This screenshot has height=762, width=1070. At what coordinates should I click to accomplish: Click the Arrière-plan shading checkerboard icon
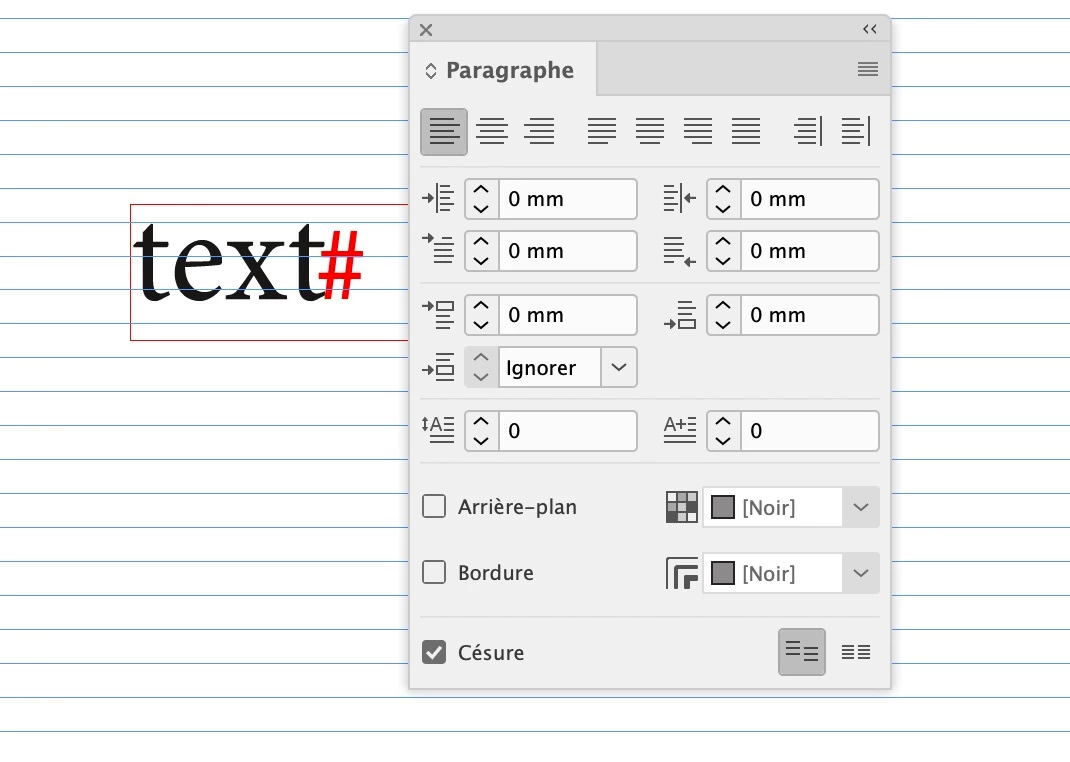click(681, 507)
